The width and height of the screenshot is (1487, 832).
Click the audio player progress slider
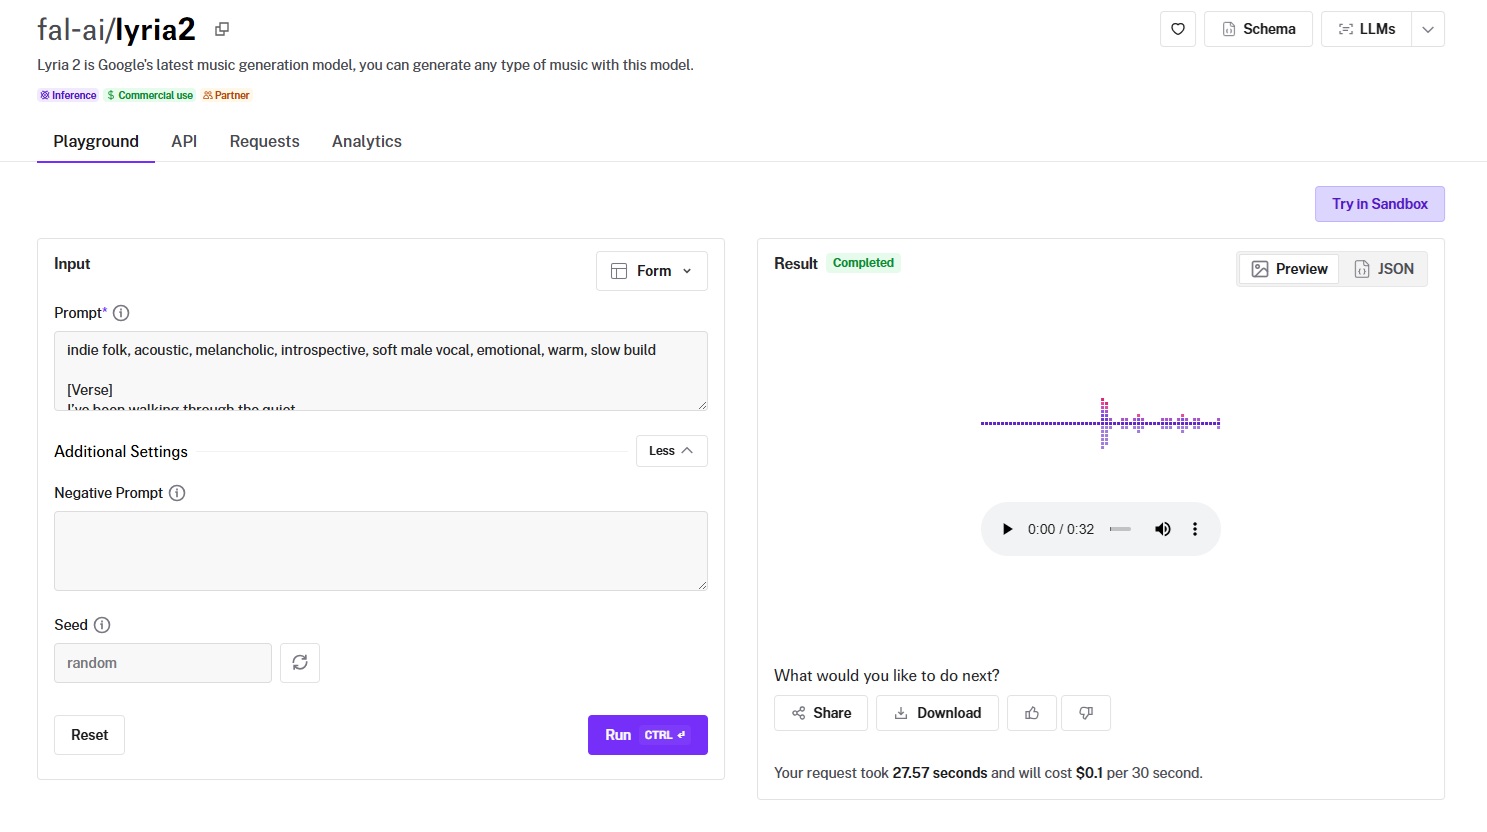tap(1120, 529)
